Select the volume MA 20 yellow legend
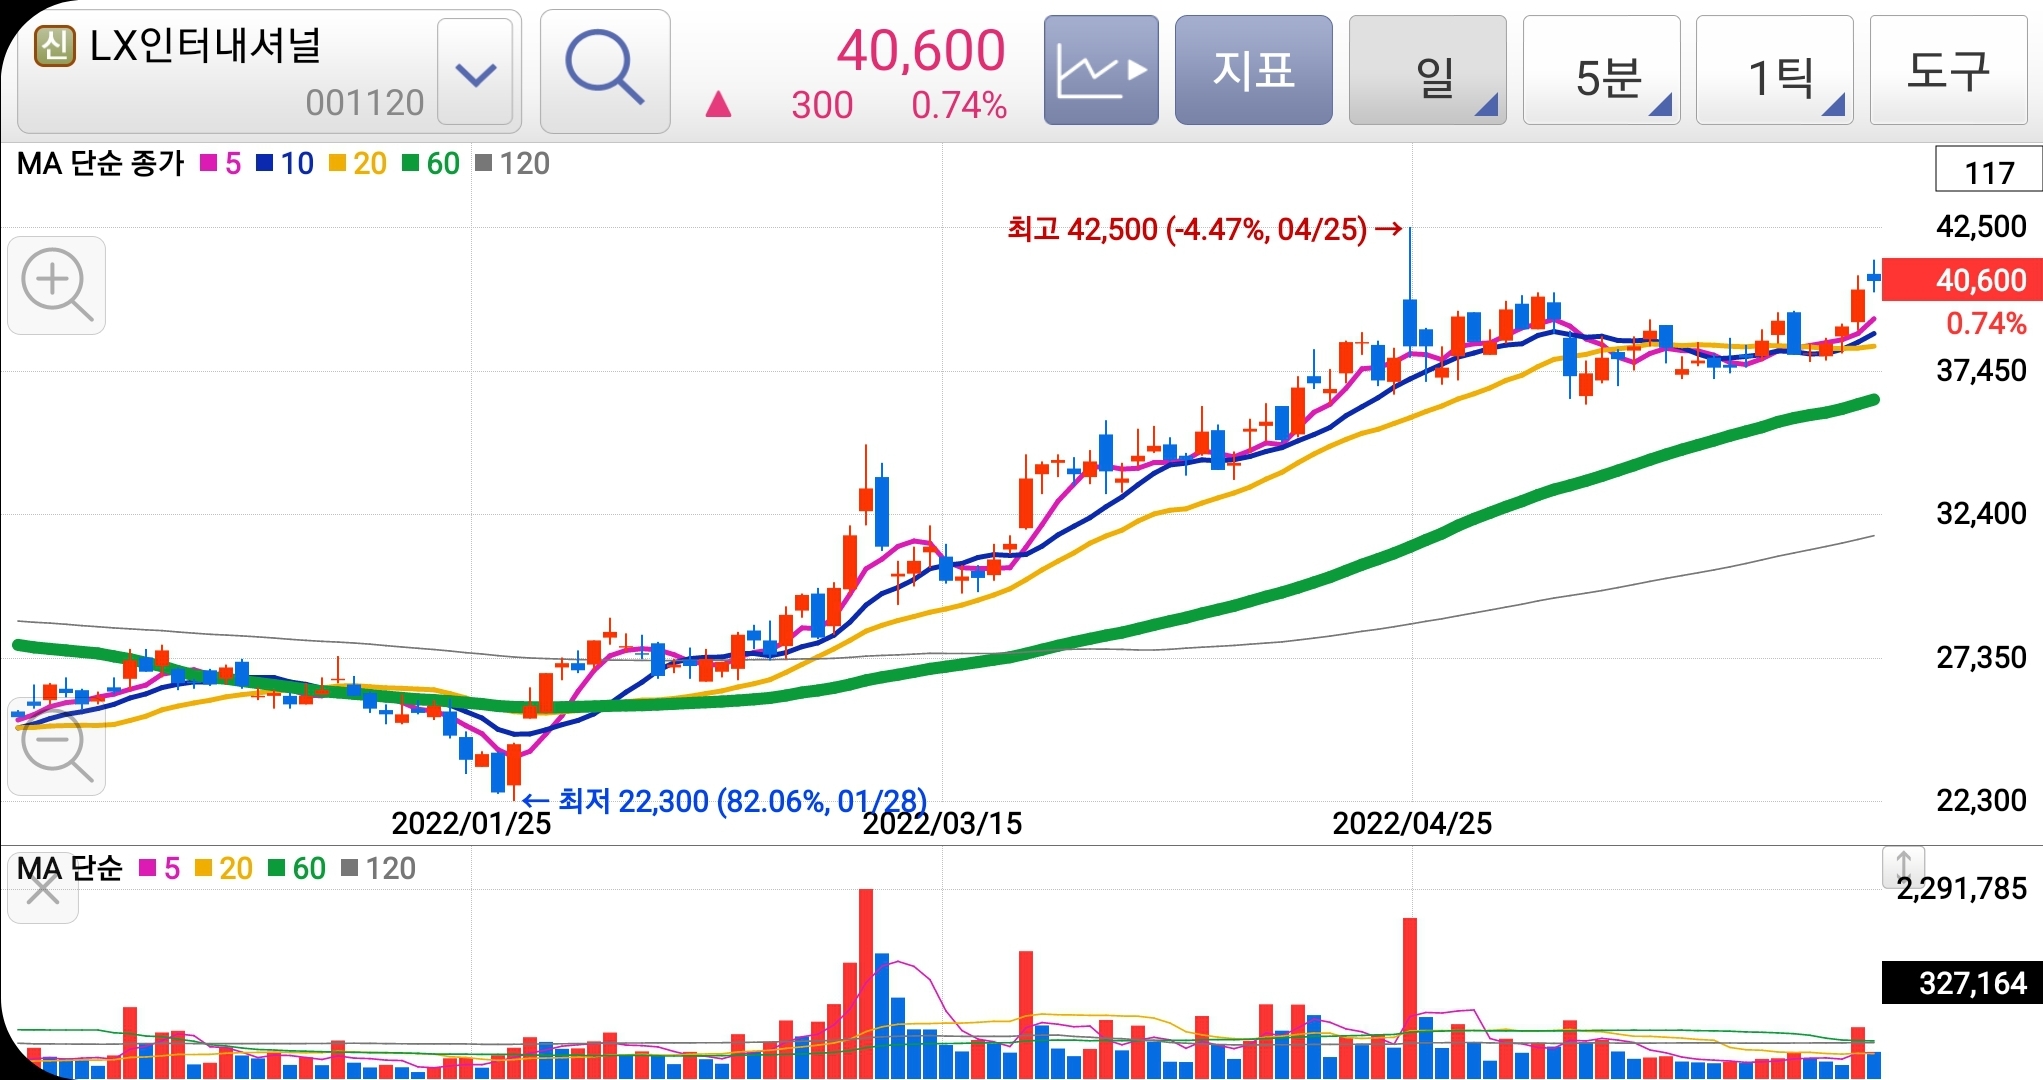Image resolution: width=2043 pixels, height=1080 pixels. point(224,868)
